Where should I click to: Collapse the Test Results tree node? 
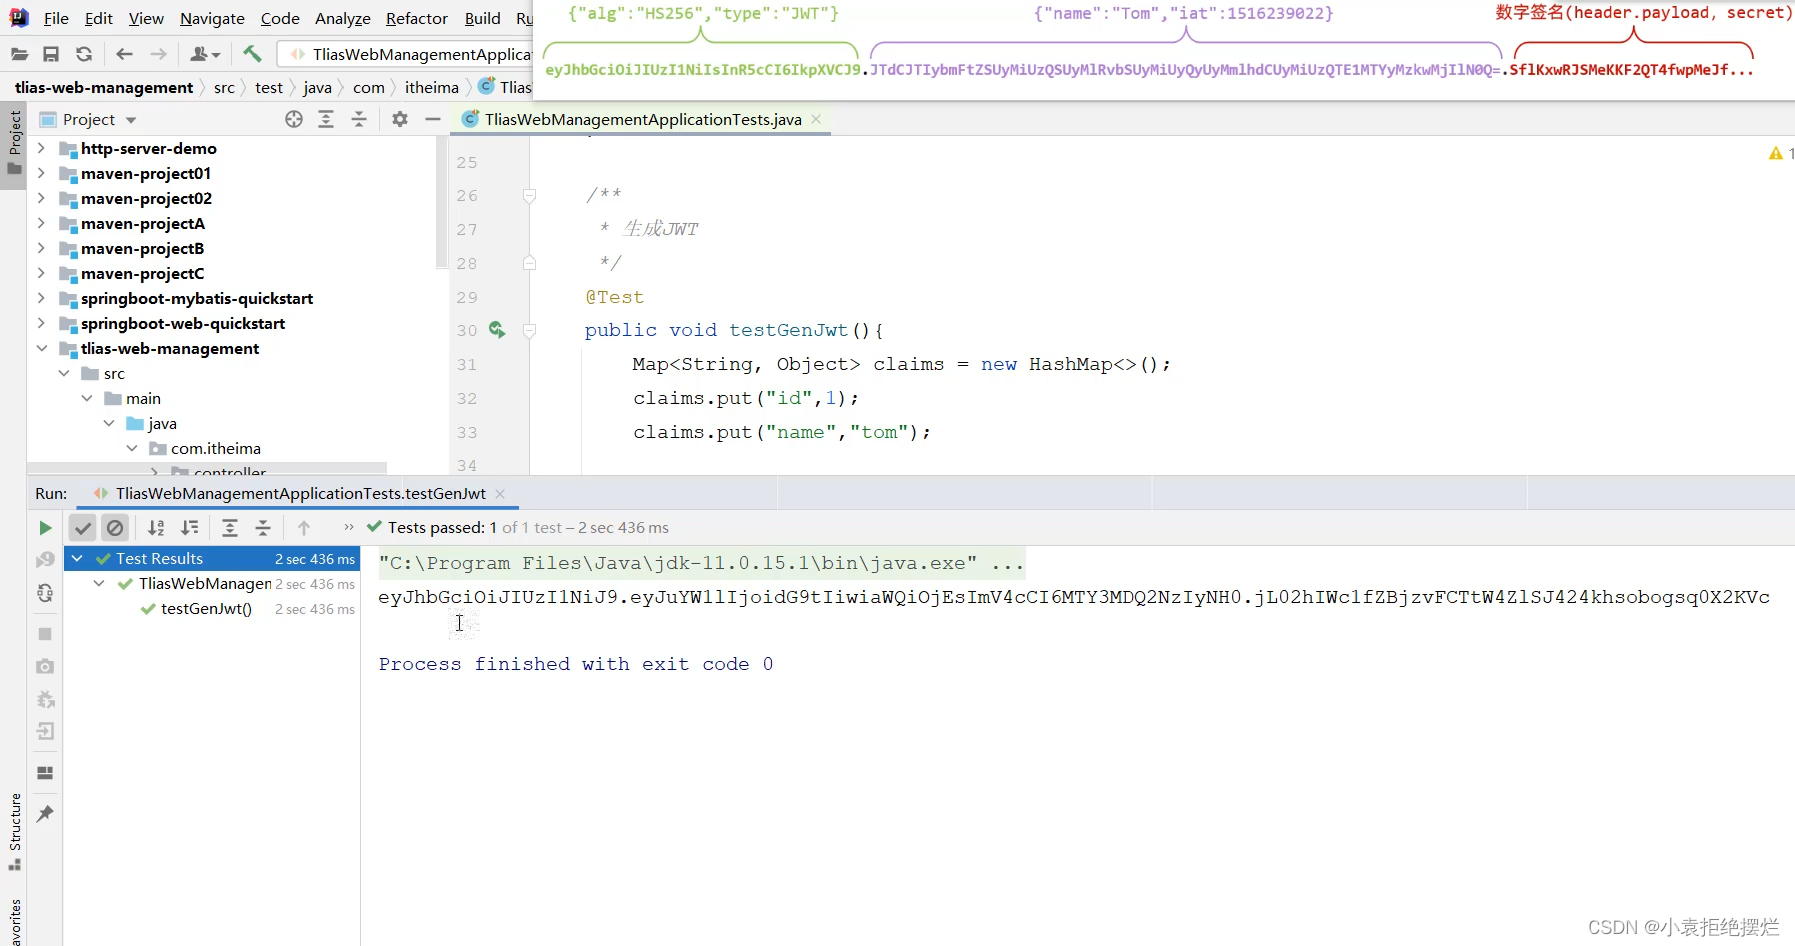click(77, 559)
